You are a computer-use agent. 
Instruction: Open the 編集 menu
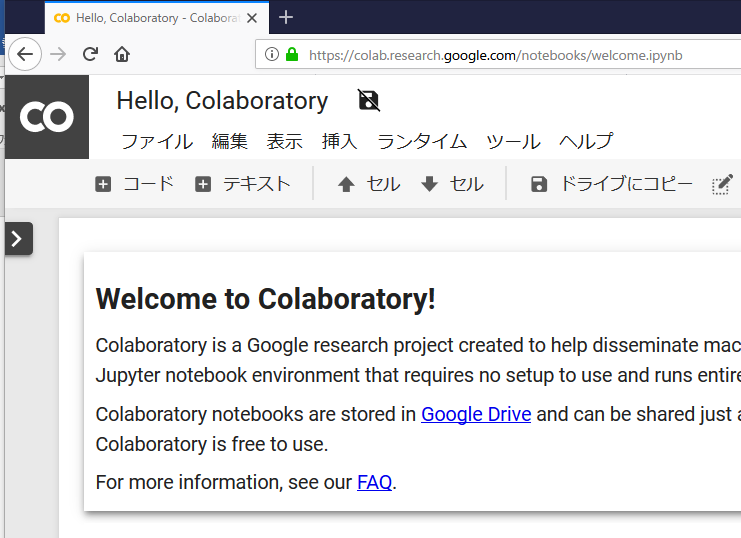coord(230,141)
